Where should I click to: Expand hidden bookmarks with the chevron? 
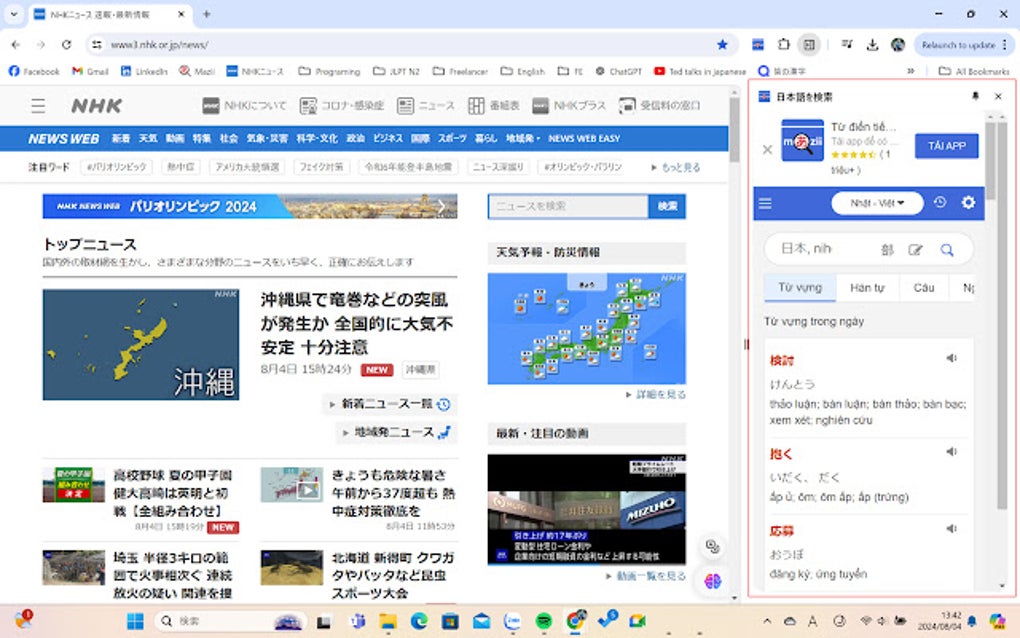pos(911,70)
